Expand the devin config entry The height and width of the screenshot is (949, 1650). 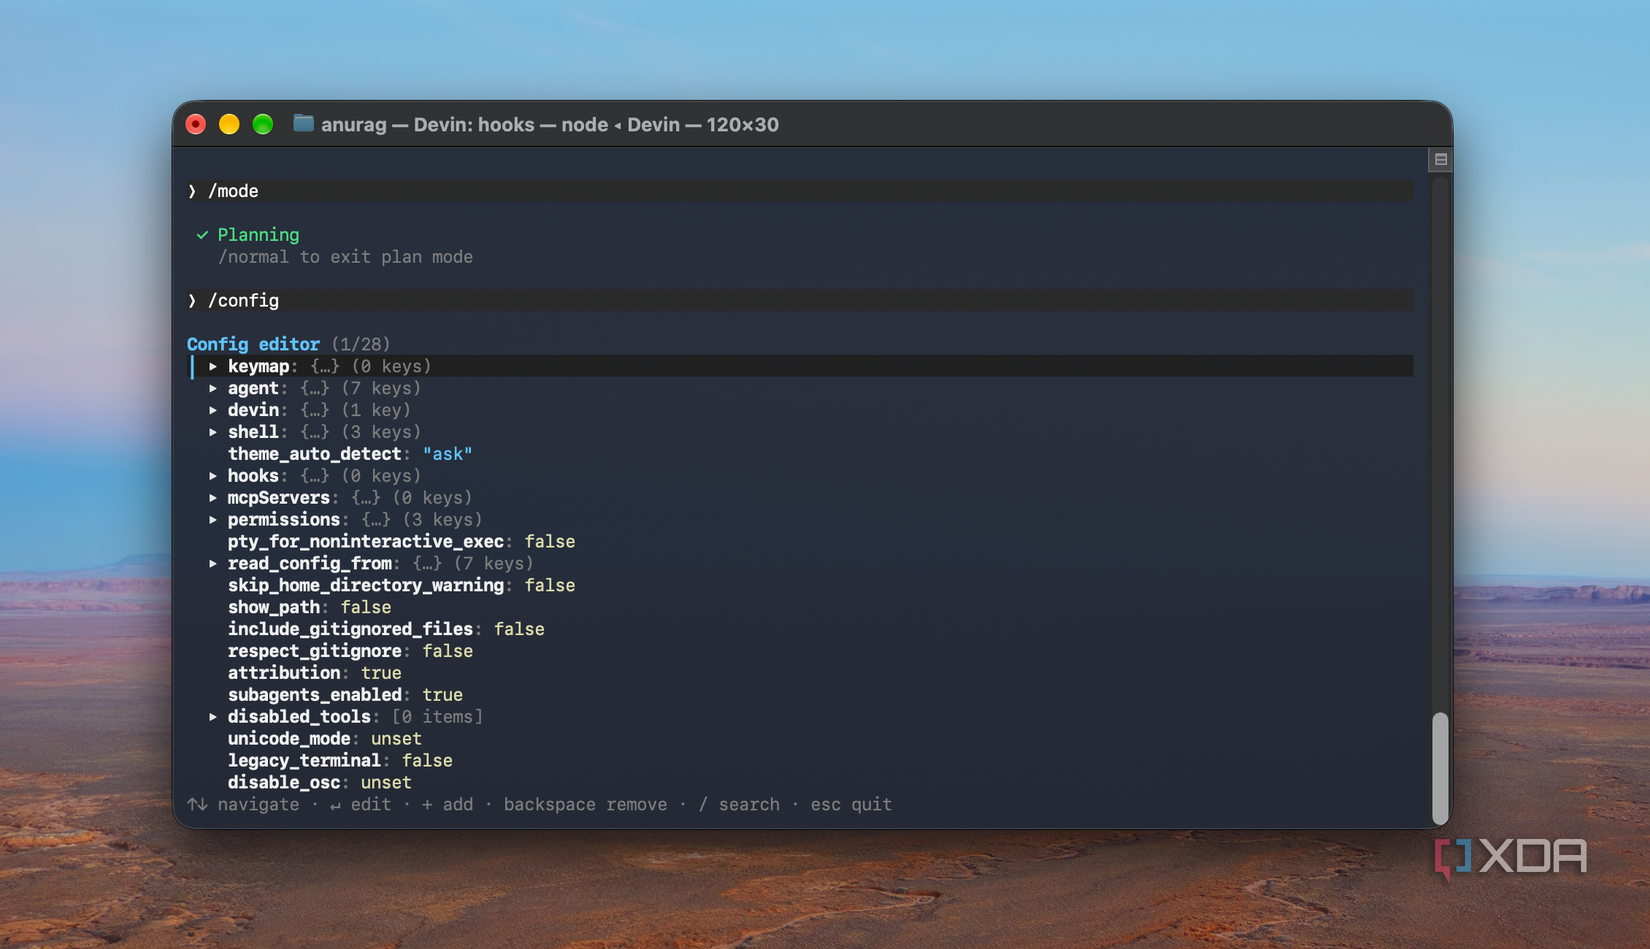pyautogui.click(x=213, y=410)
